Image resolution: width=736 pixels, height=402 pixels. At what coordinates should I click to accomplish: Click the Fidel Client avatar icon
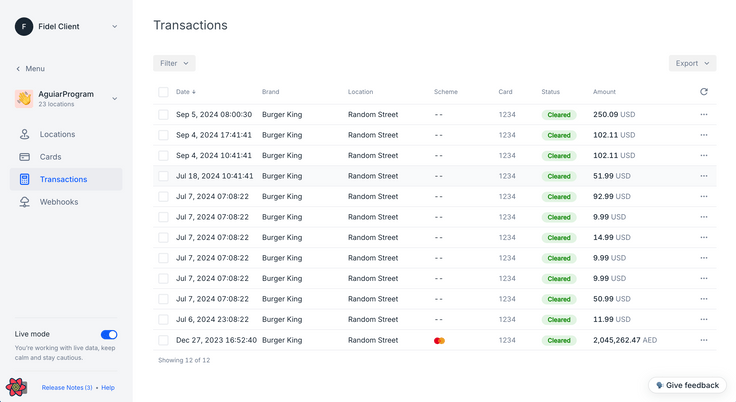coord(24,27)
